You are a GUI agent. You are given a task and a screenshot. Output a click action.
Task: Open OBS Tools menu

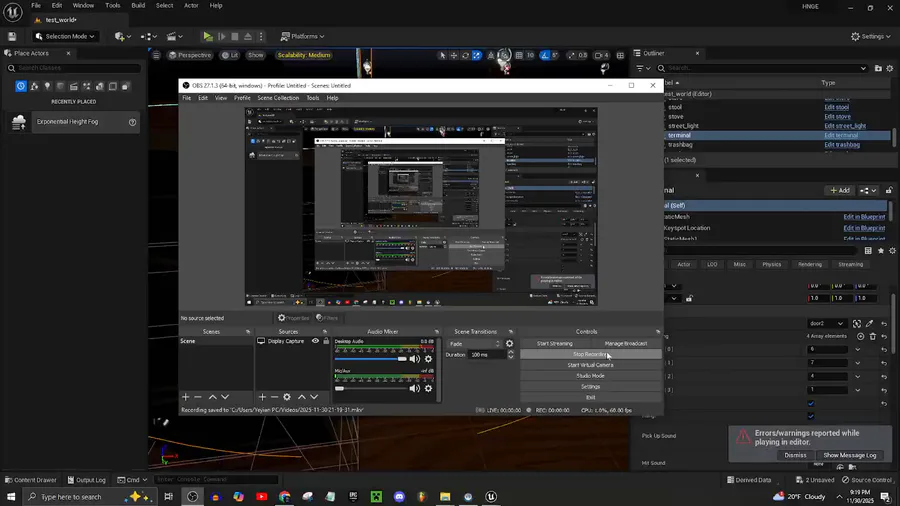coord(312,98)
